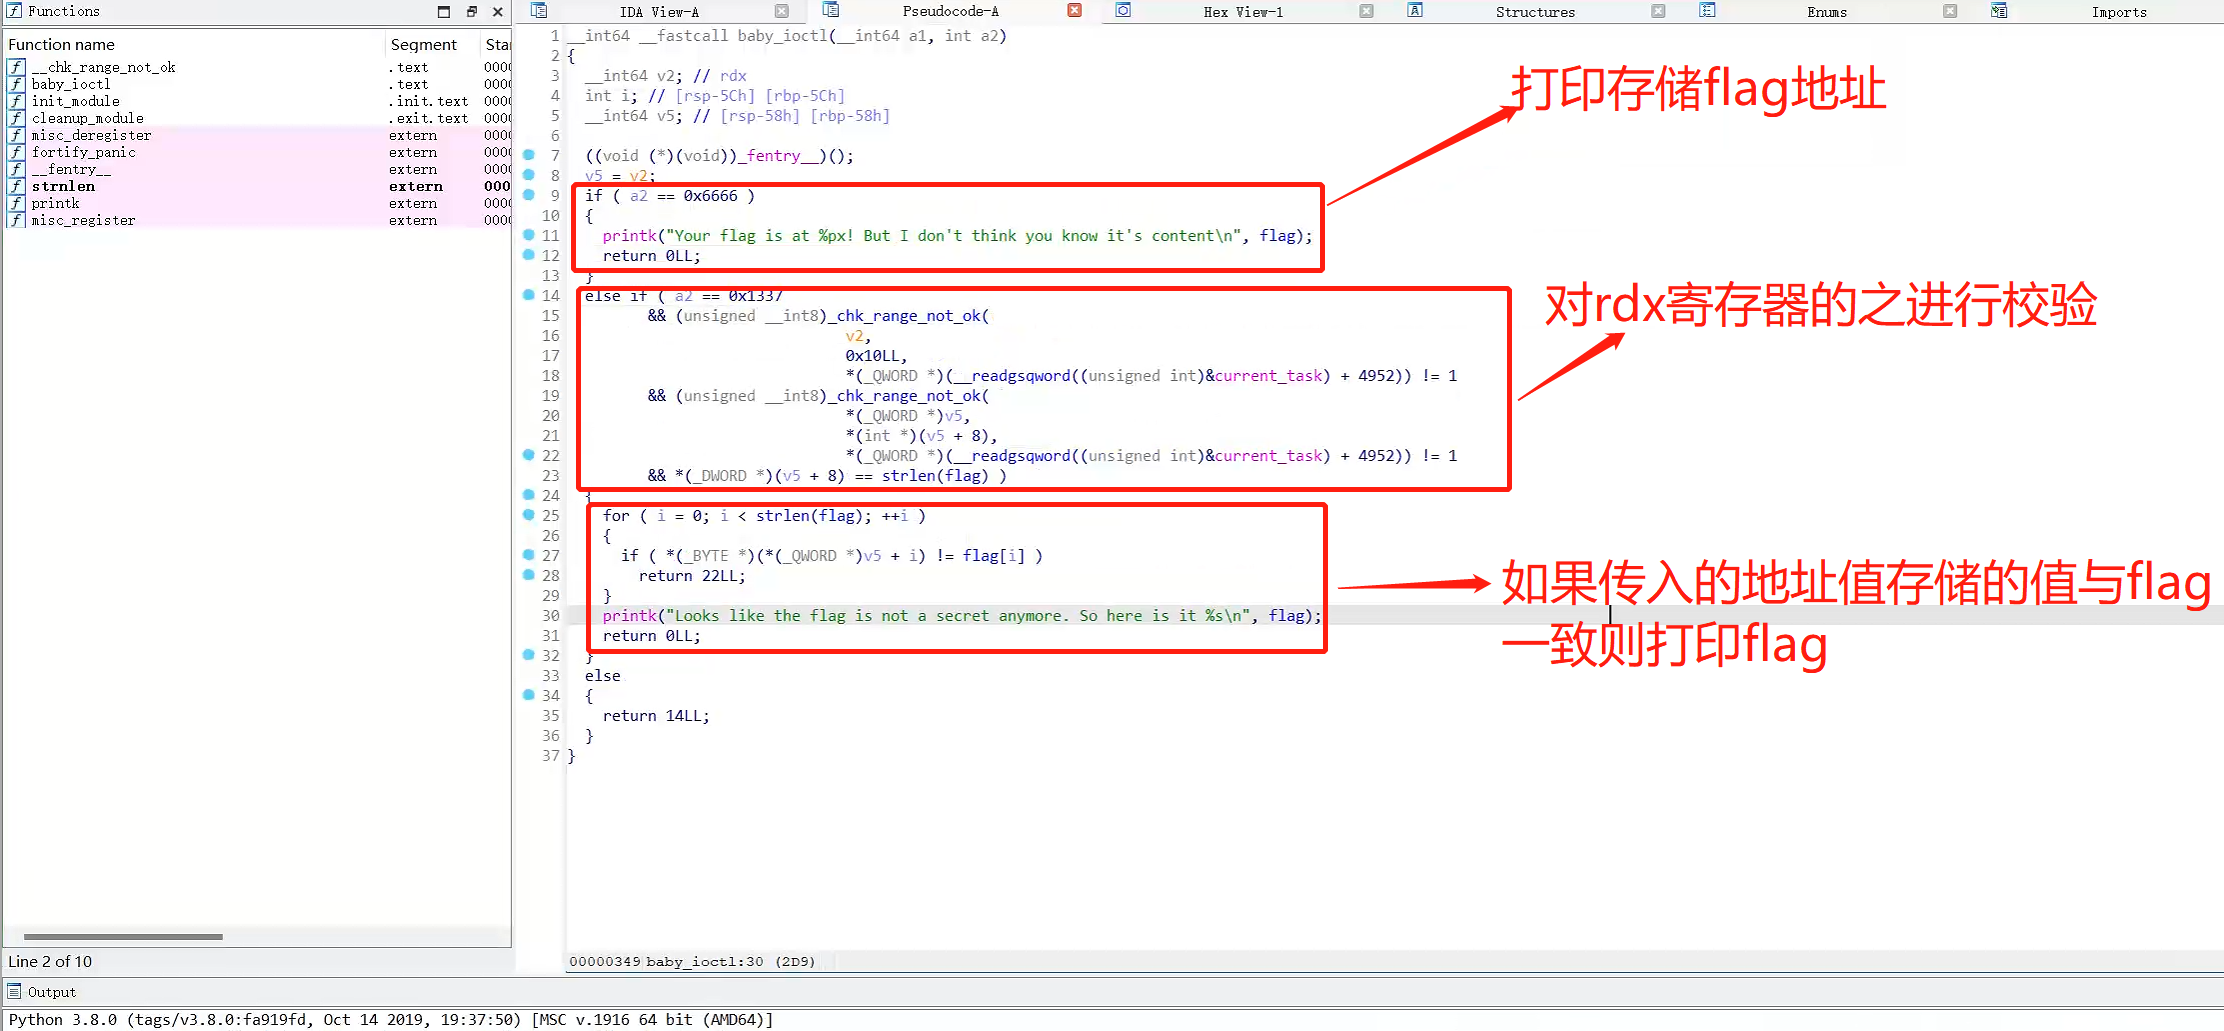The width and height of the screenshot is (2224, 1031).
Task: Close the Functions panel
Action: (498, 11)
